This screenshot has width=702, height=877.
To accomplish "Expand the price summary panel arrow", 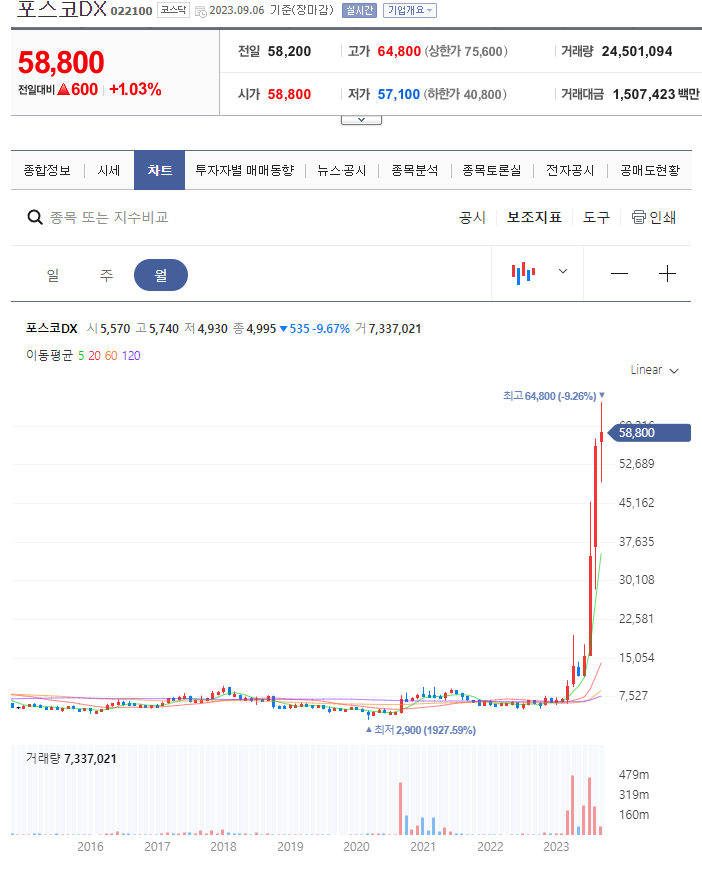I will (x=361, y=120).
